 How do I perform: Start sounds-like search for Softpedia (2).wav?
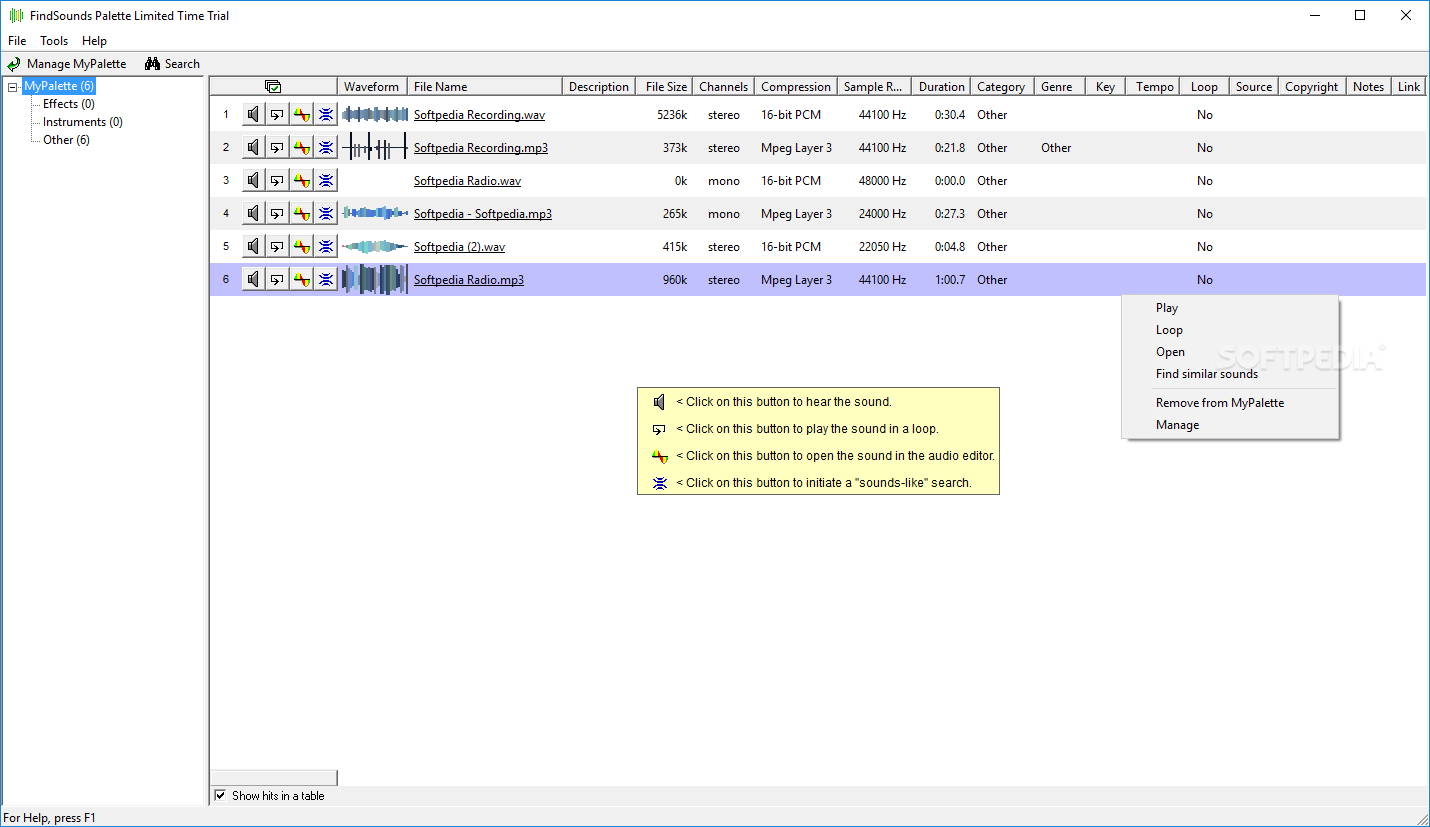tap(325, 247)
